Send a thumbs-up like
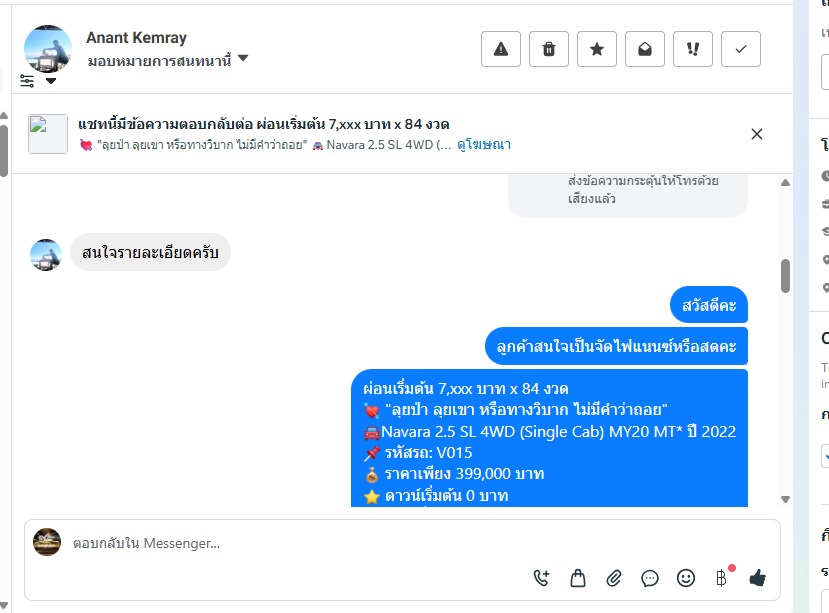Image resolution: width=829 pixels, height=613 pixels. 758,578
